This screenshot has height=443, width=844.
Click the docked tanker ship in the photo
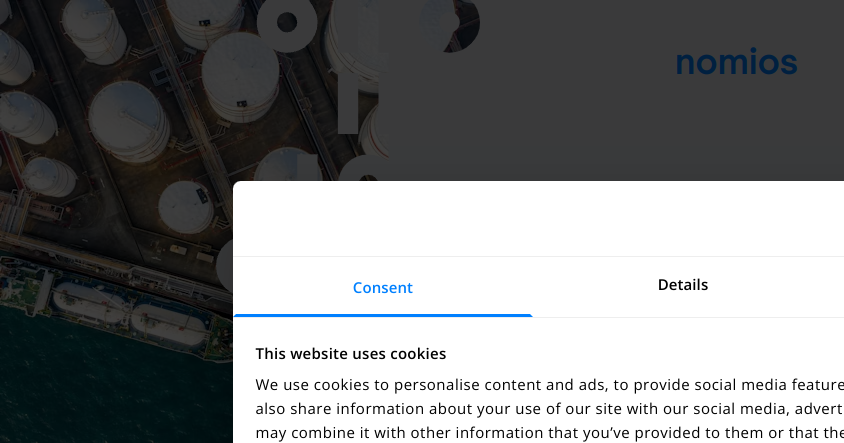116,310
